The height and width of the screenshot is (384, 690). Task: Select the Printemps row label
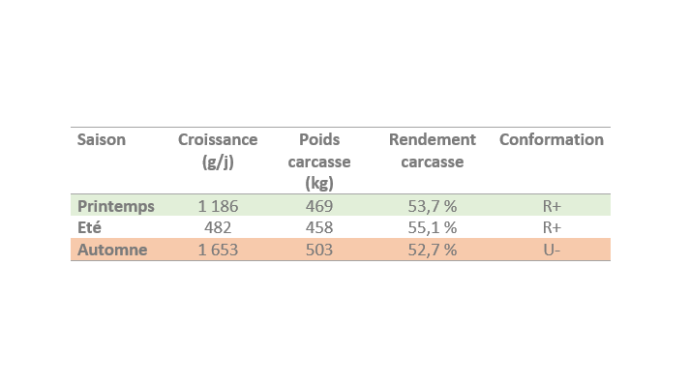pyautogui.click(x=116, y=206)
